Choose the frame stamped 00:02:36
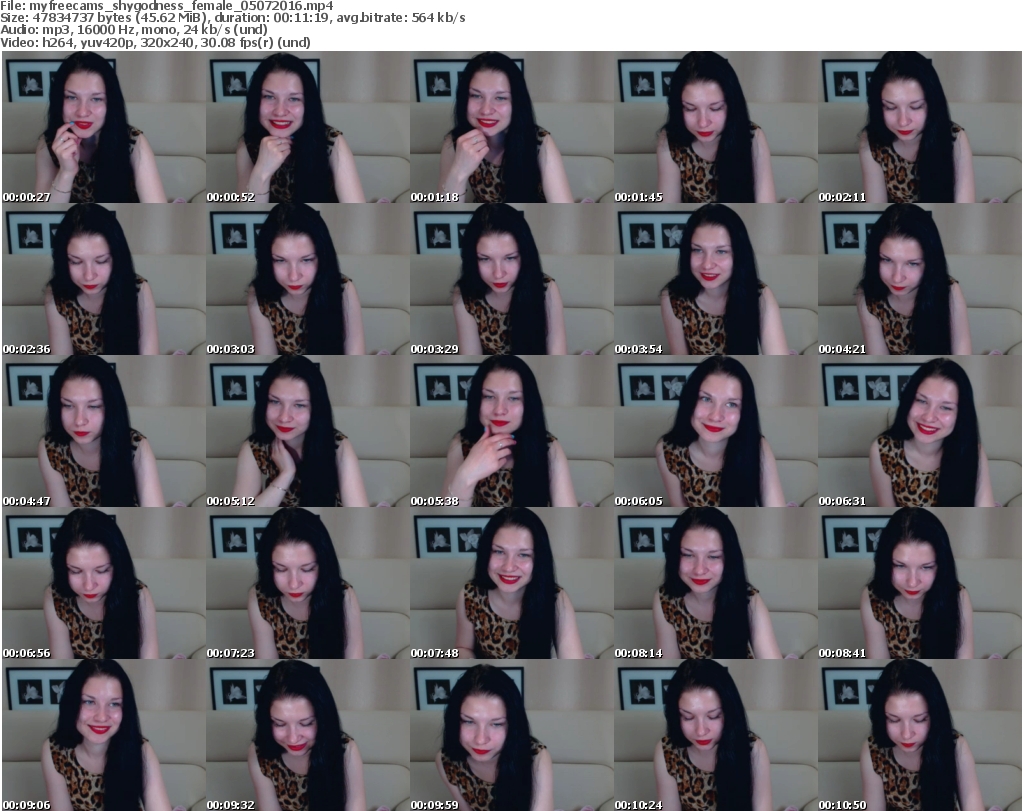This screenshot has height=811, width=1024. [x=104, y=279]
